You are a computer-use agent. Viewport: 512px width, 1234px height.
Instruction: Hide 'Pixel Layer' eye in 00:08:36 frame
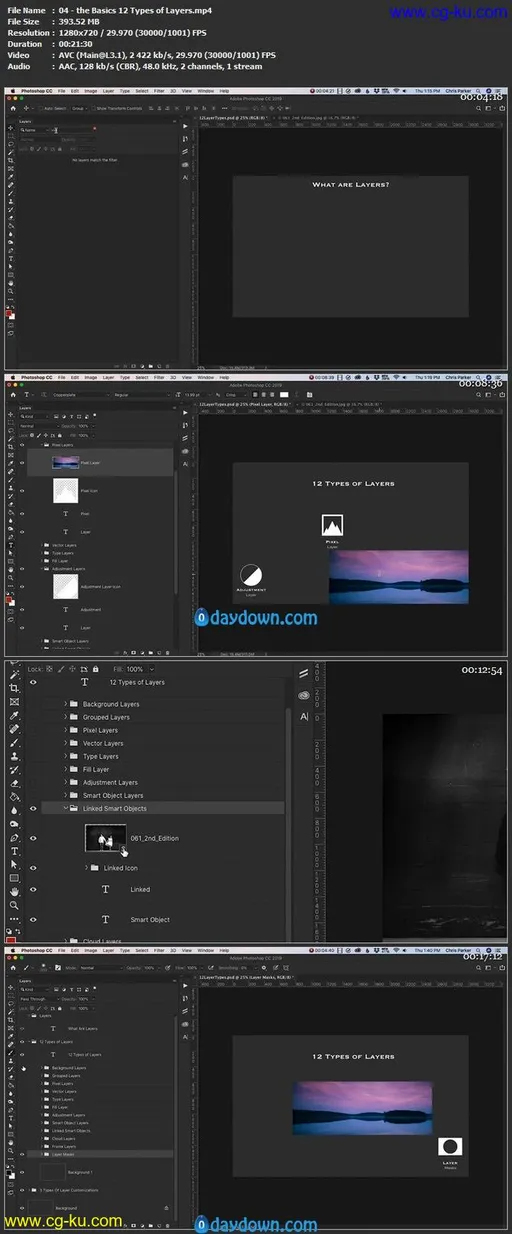[22, 463]
